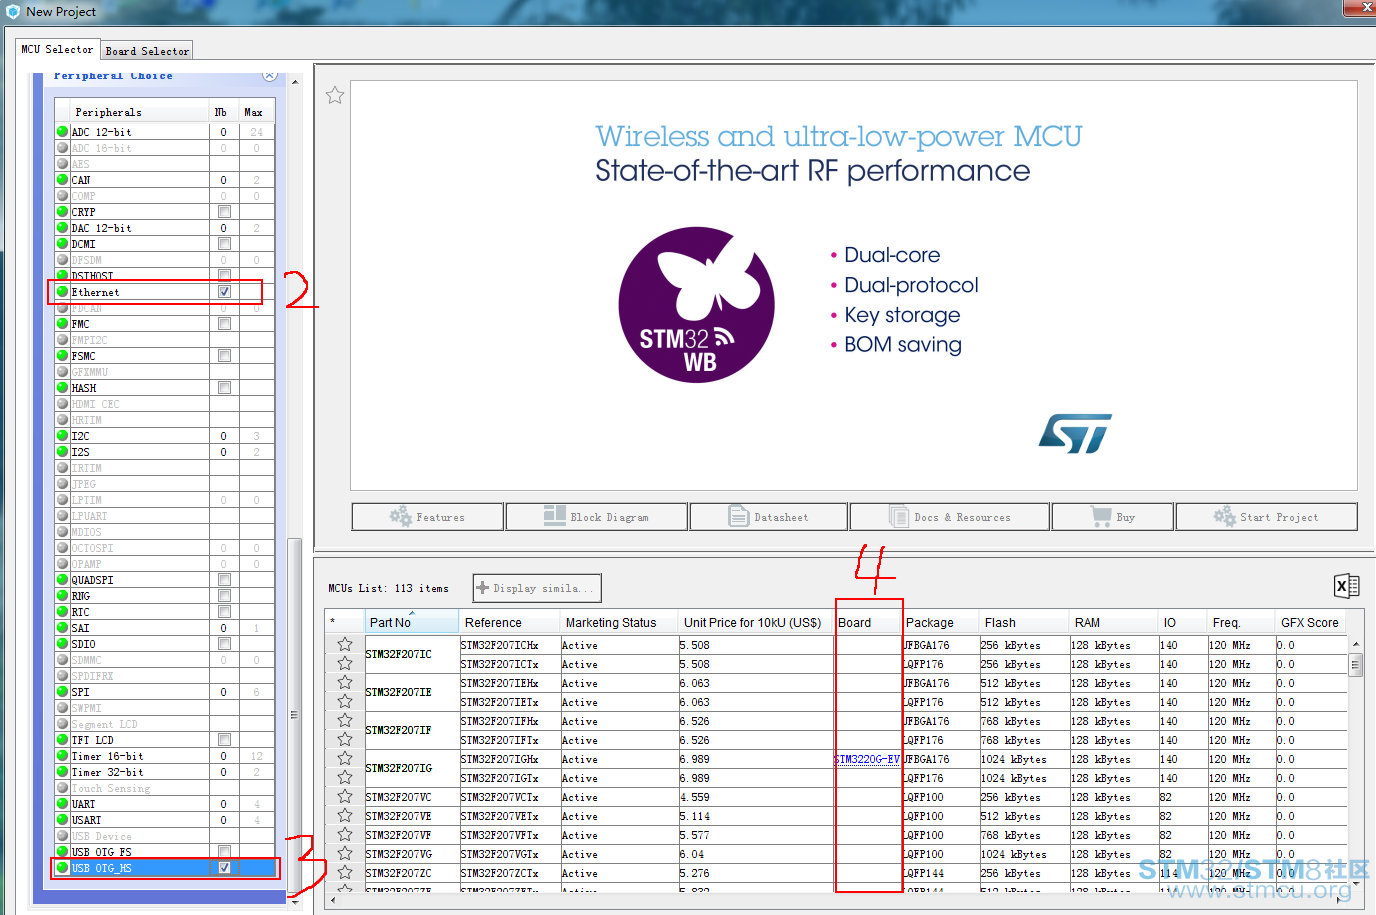Sort by Unit Price for 10kU column
This screenshot has height=915, width=1376.
click(756, 622)
